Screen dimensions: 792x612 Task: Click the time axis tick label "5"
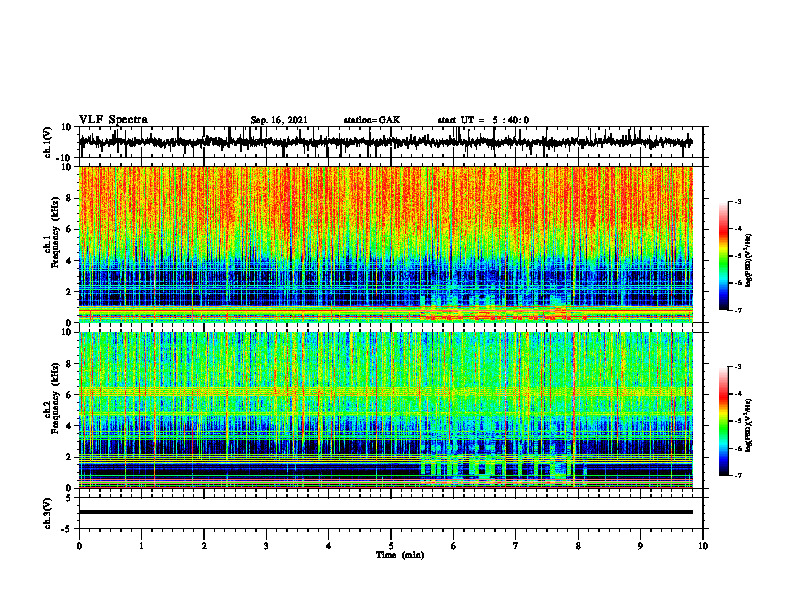click(391, 546)
